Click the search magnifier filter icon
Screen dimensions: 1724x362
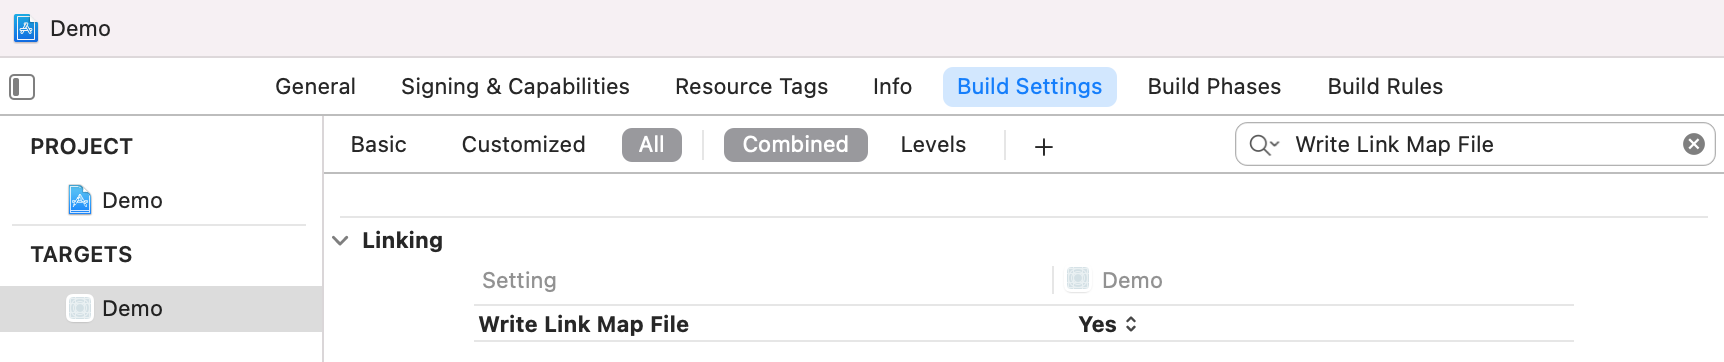(x=1259, y=145)
